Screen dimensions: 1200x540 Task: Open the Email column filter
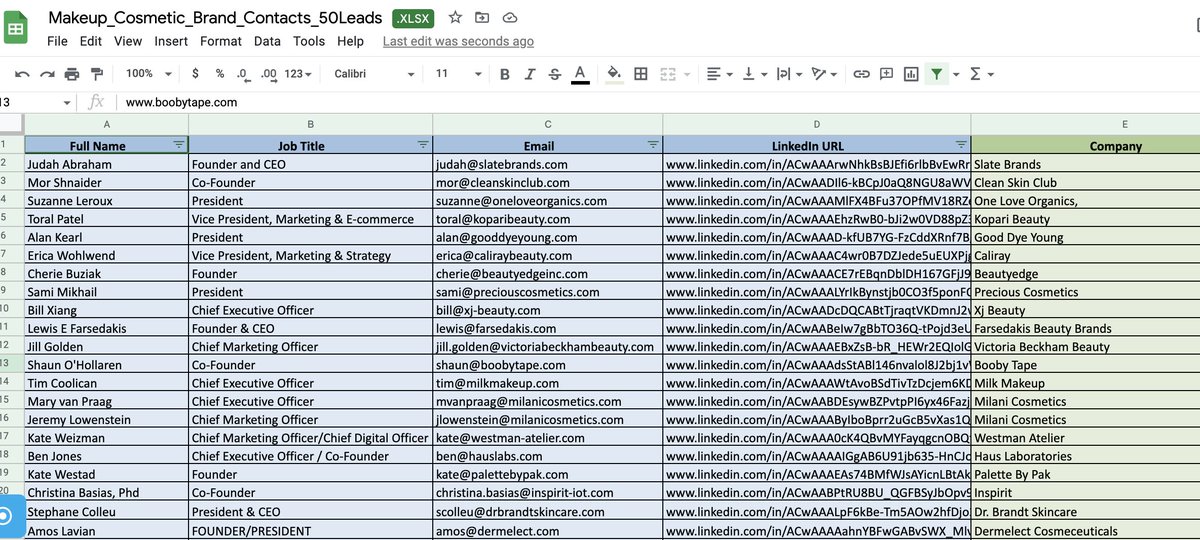[x=653, y=145]
